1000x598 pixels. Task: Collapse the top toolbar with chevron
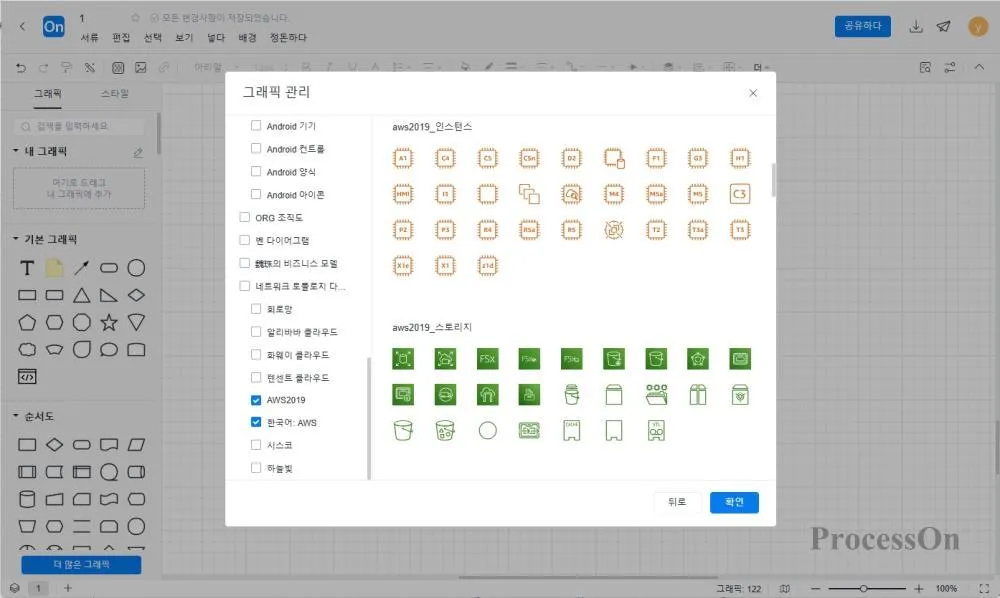coord(979,67)
